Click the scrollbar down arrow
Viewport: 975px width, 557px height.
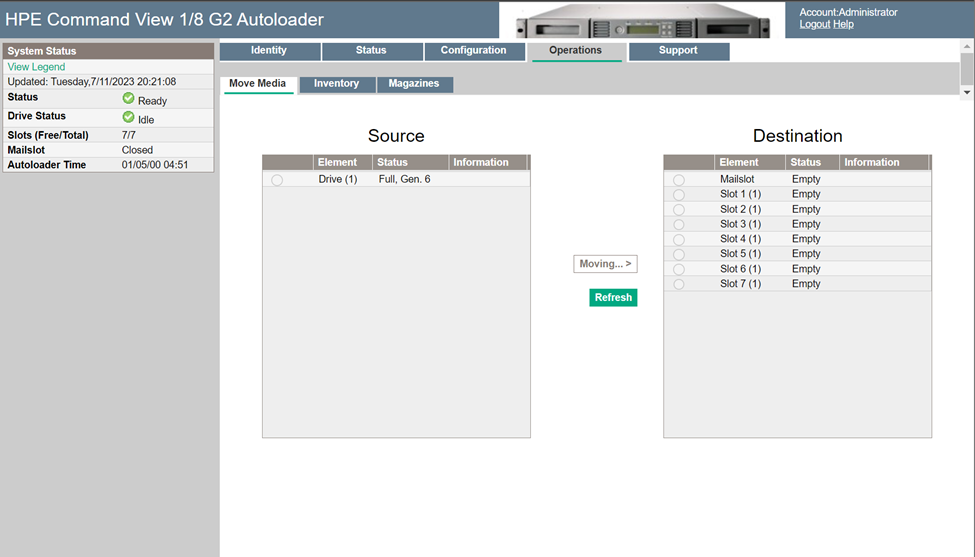[x=966, y=92]
